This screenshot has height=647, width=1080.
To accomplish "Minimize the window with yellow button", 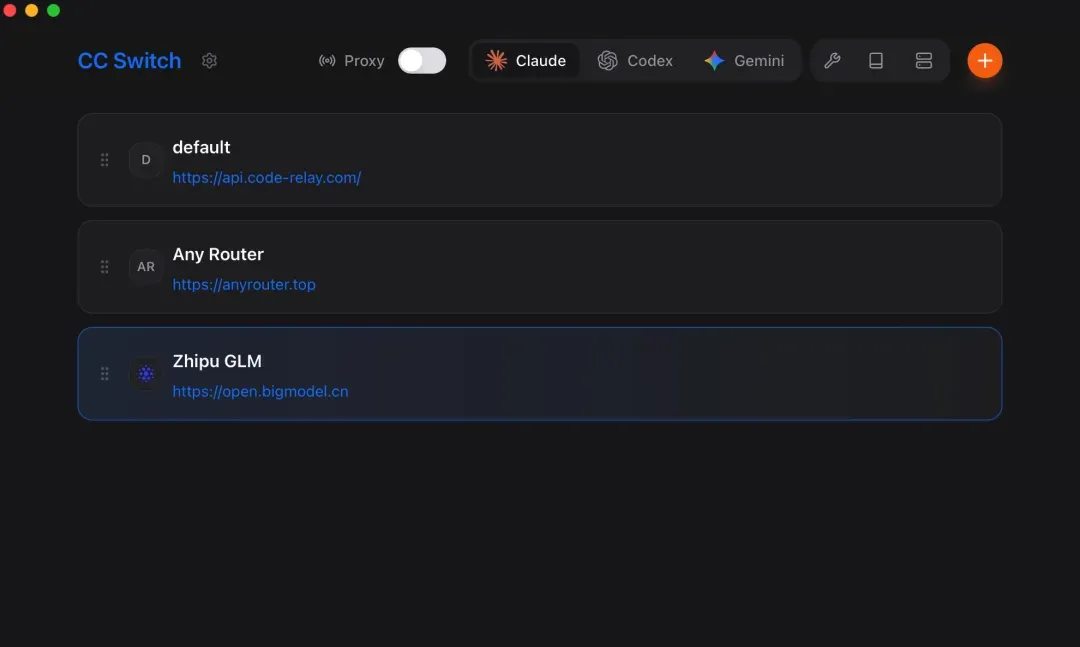I will [x=32, y=10].
